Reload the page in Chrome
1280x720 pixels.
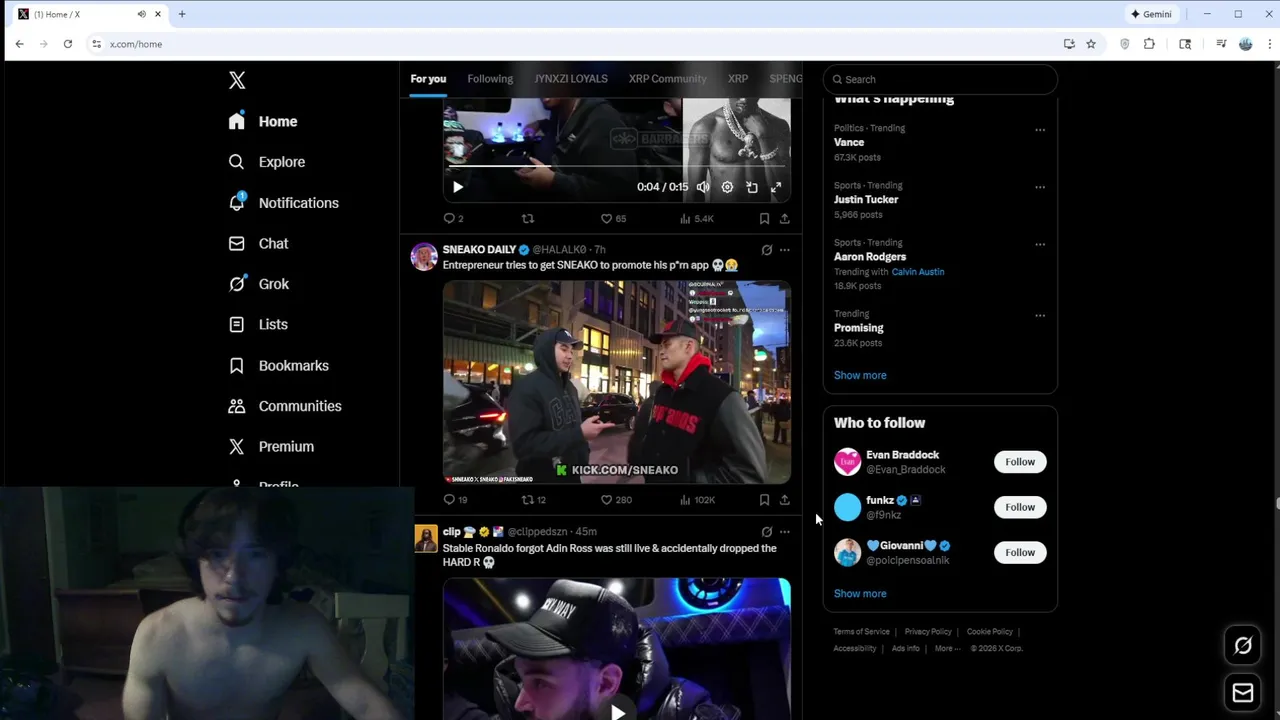[x=67, y=44]
